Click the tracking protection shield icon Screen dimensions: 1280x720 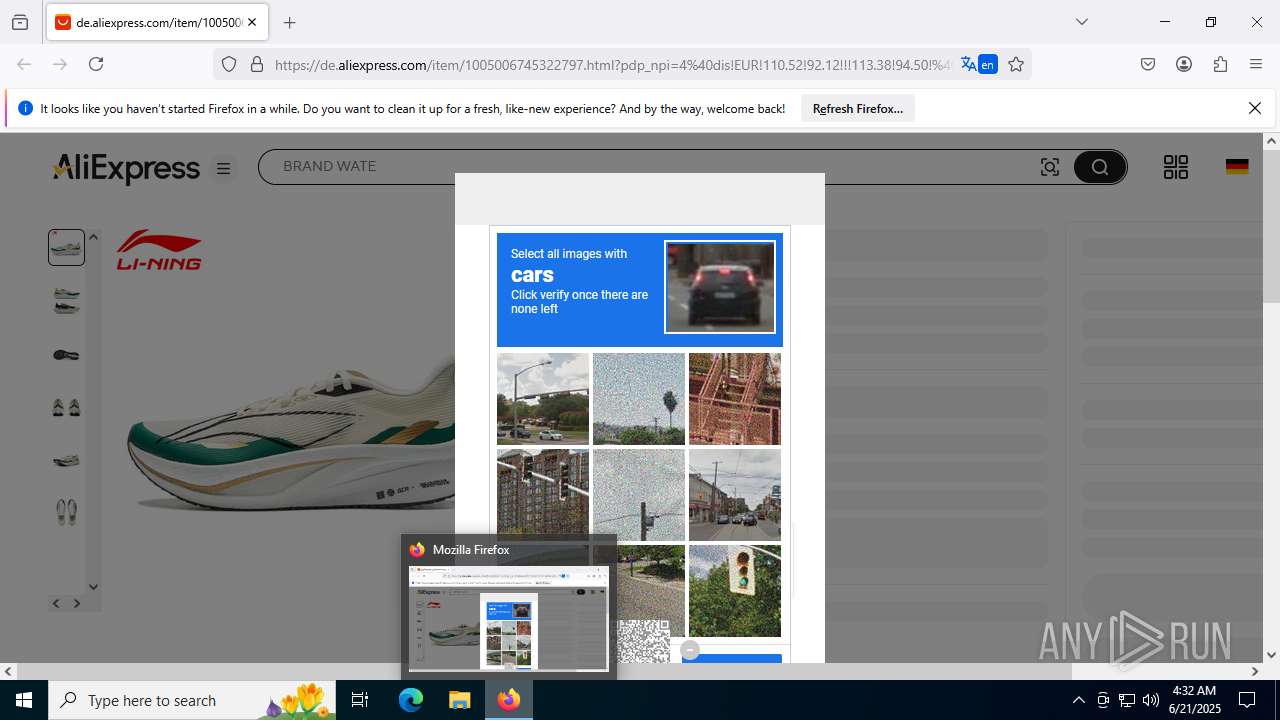click(x=229, y=64)
